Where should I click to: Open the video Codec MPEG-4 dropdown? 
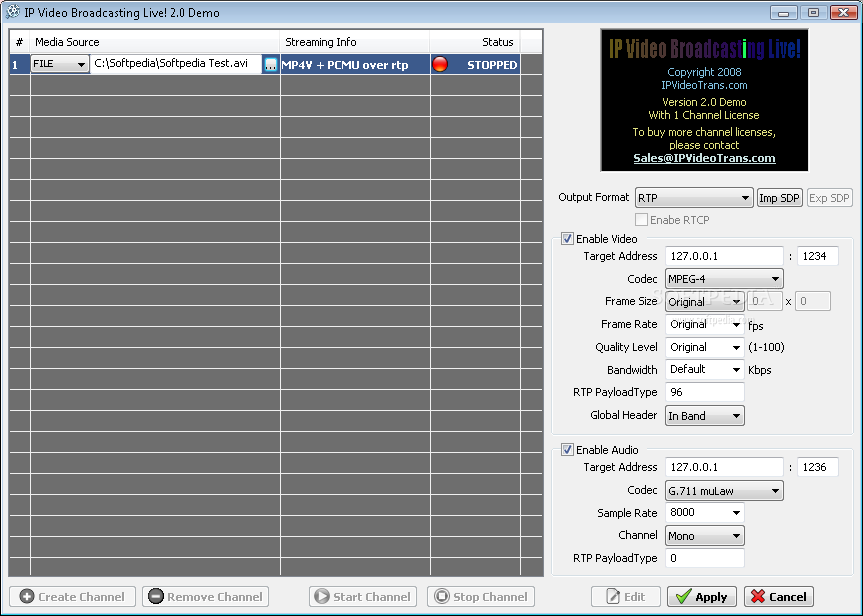click(724, 279)
